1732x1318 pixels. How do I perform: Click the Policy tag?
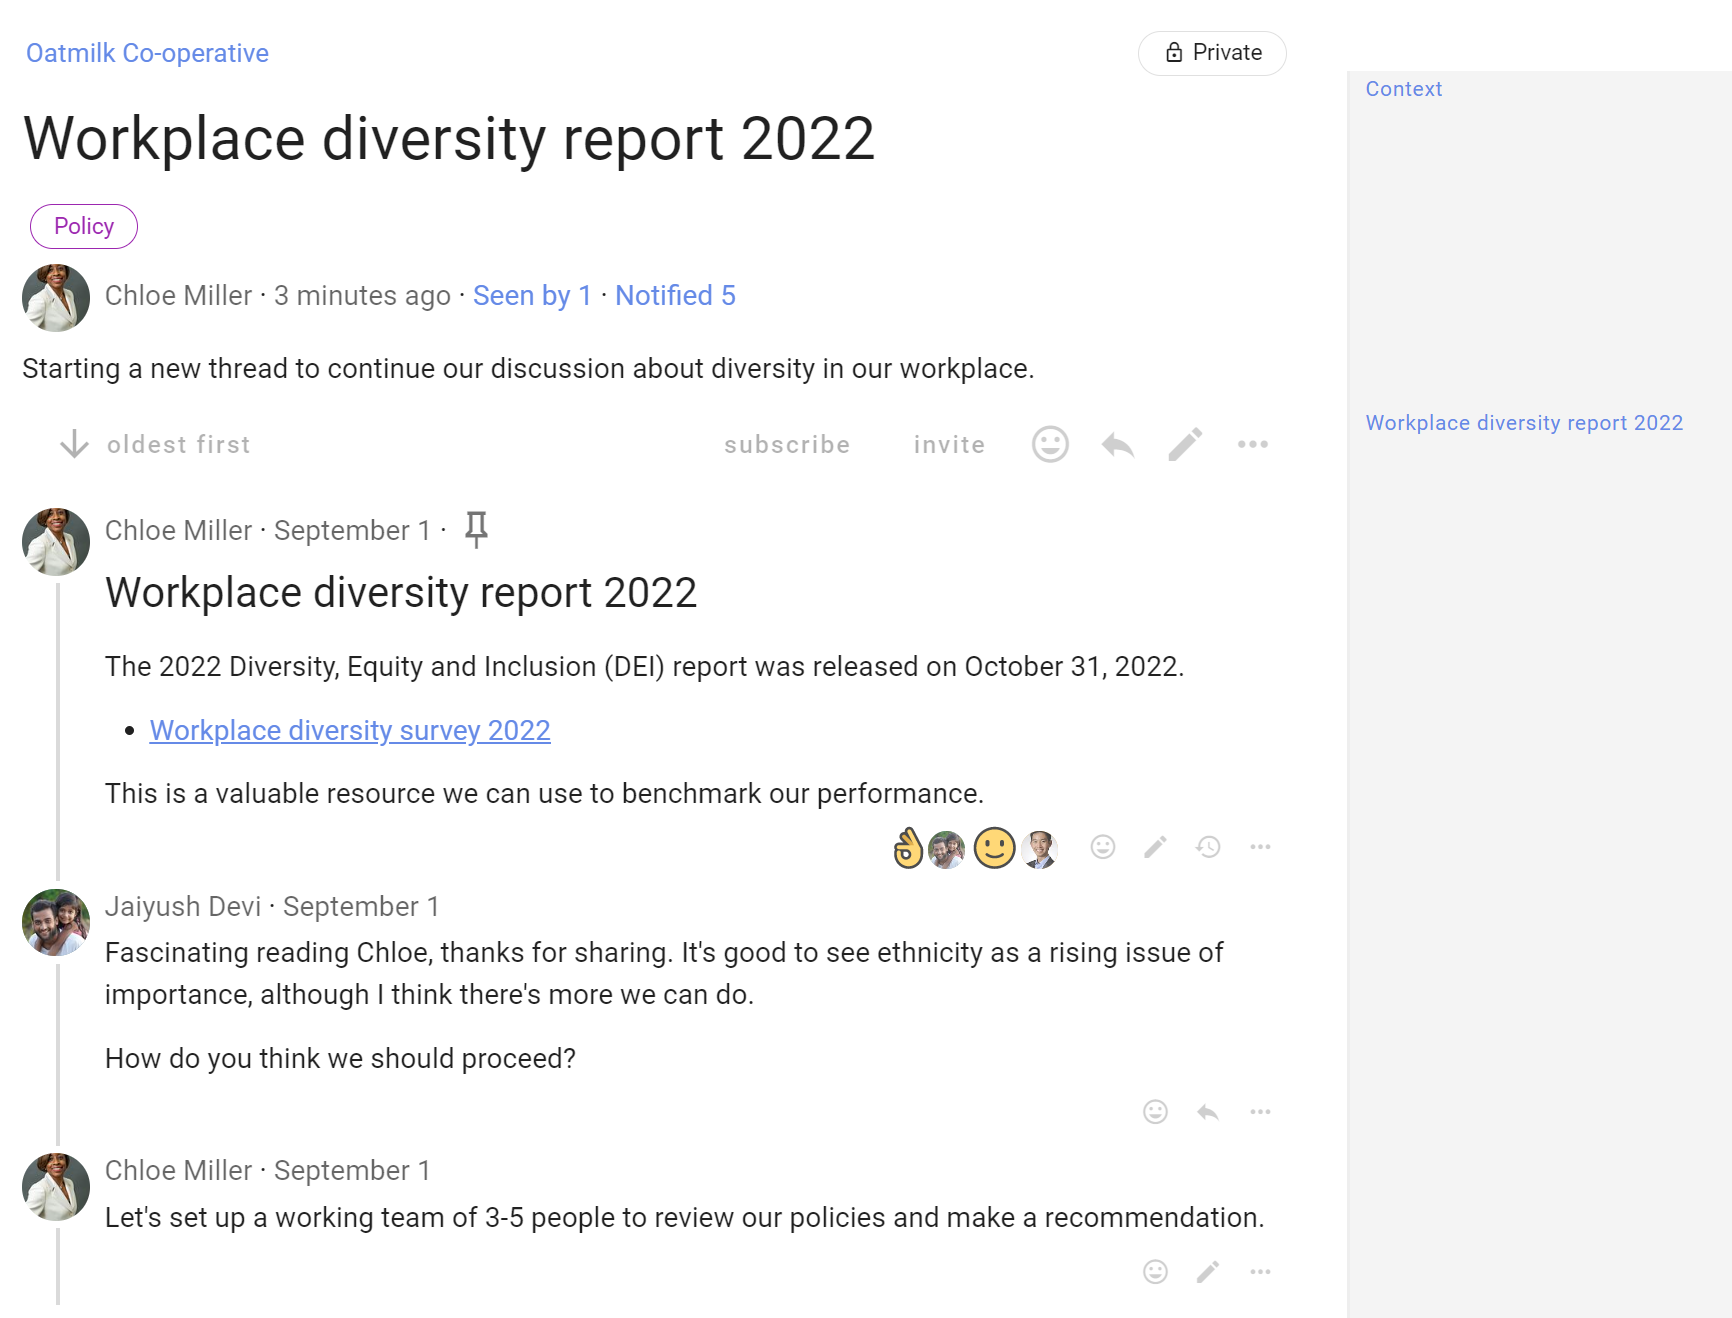tap(84, 226)
